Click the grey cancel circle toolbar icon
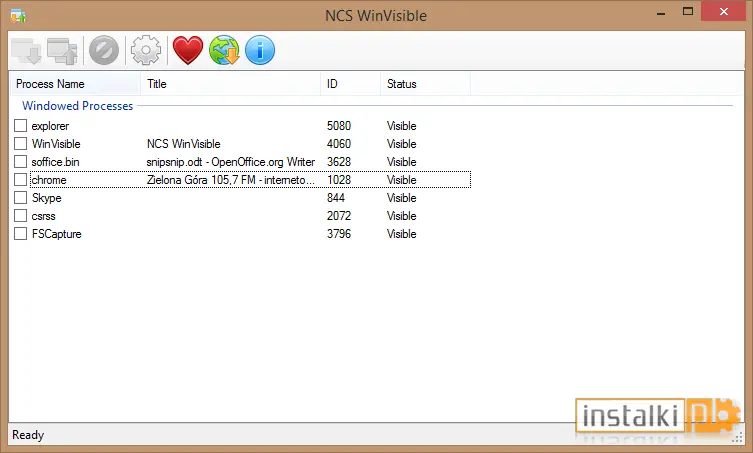753x453 pixels. 104,50
